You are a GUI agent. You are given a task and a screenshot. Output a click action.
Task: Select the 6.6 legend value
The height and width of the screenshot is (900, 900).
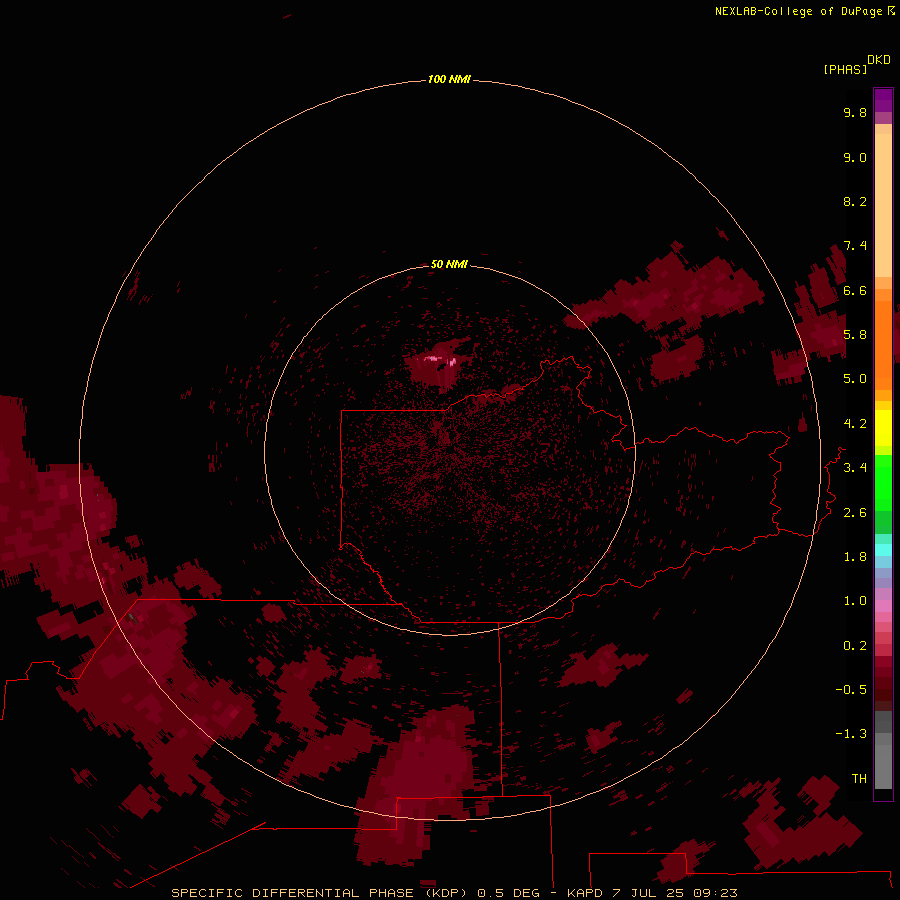855,290
